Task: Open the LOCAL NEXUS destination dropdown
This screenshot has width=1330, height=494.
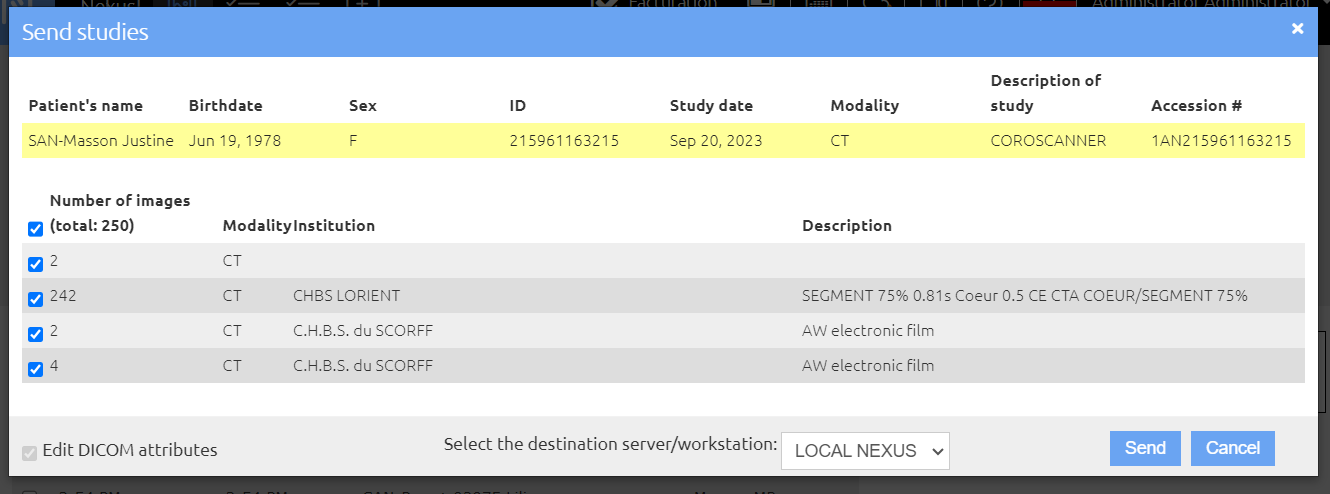Action: 865,451
